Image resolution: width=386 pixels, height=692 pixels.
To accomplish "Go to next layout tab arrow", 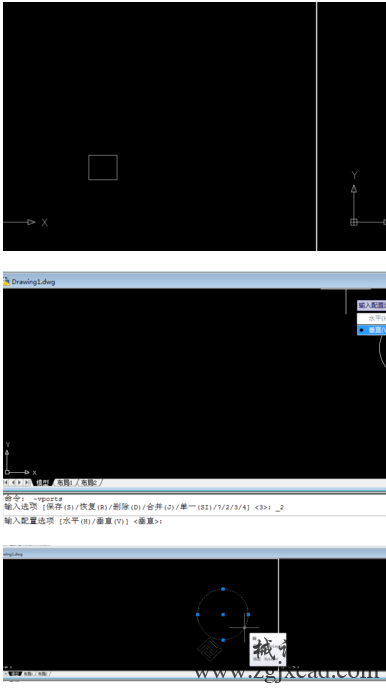I will [x=20, y=483].
